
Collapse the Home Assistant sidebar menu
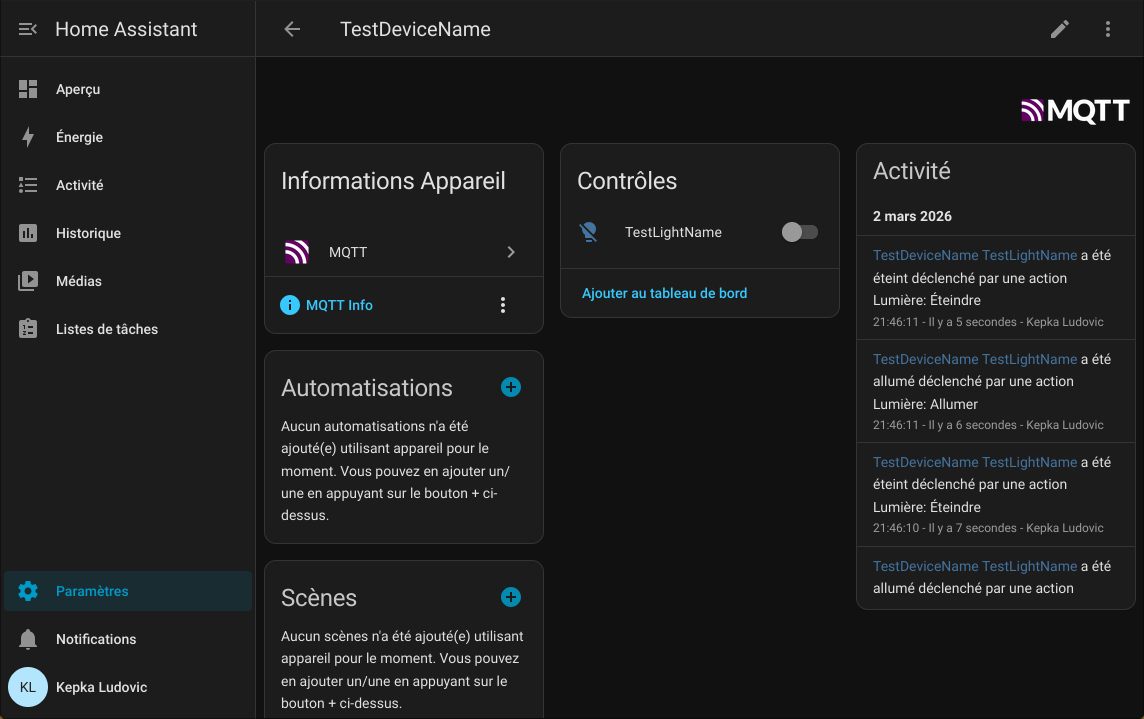28,29
